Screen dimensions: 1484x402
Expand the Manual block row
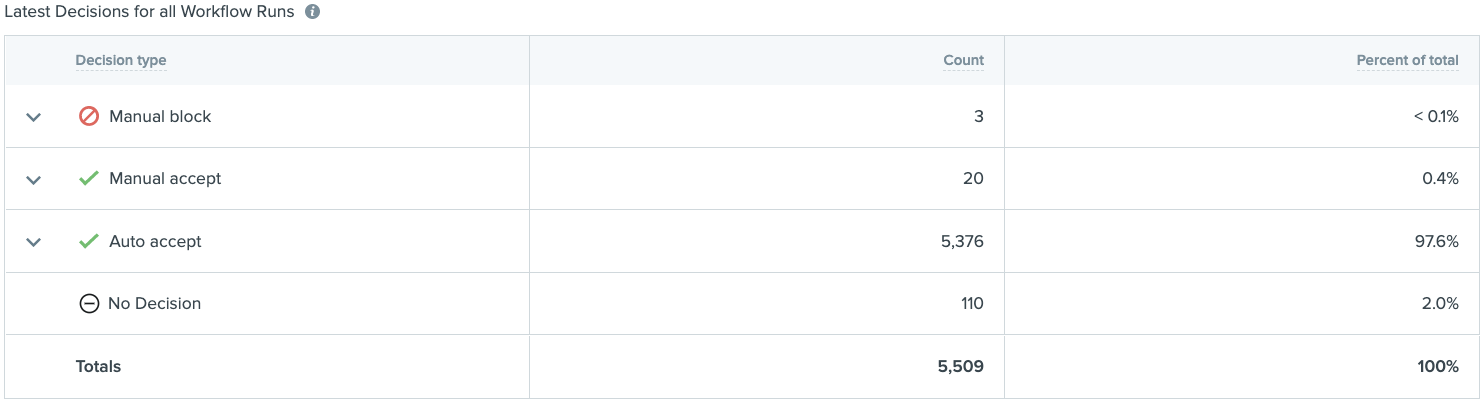pos(33,117)
